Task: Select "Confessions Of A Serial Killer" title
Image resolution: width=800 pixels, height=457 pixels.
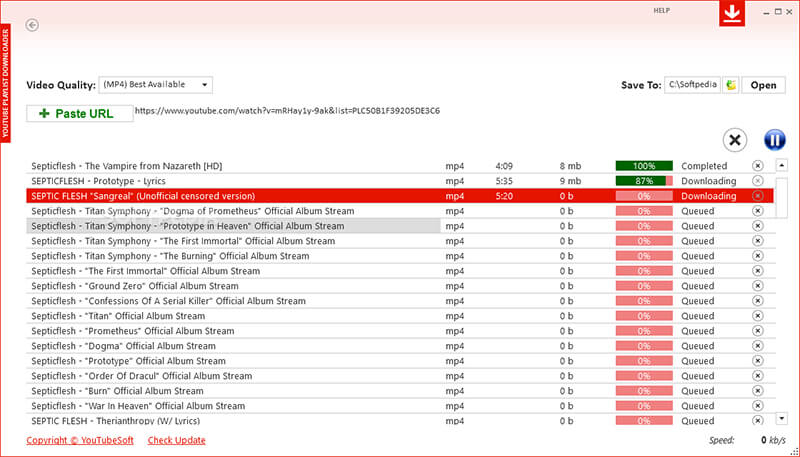Action: (168, 301)
